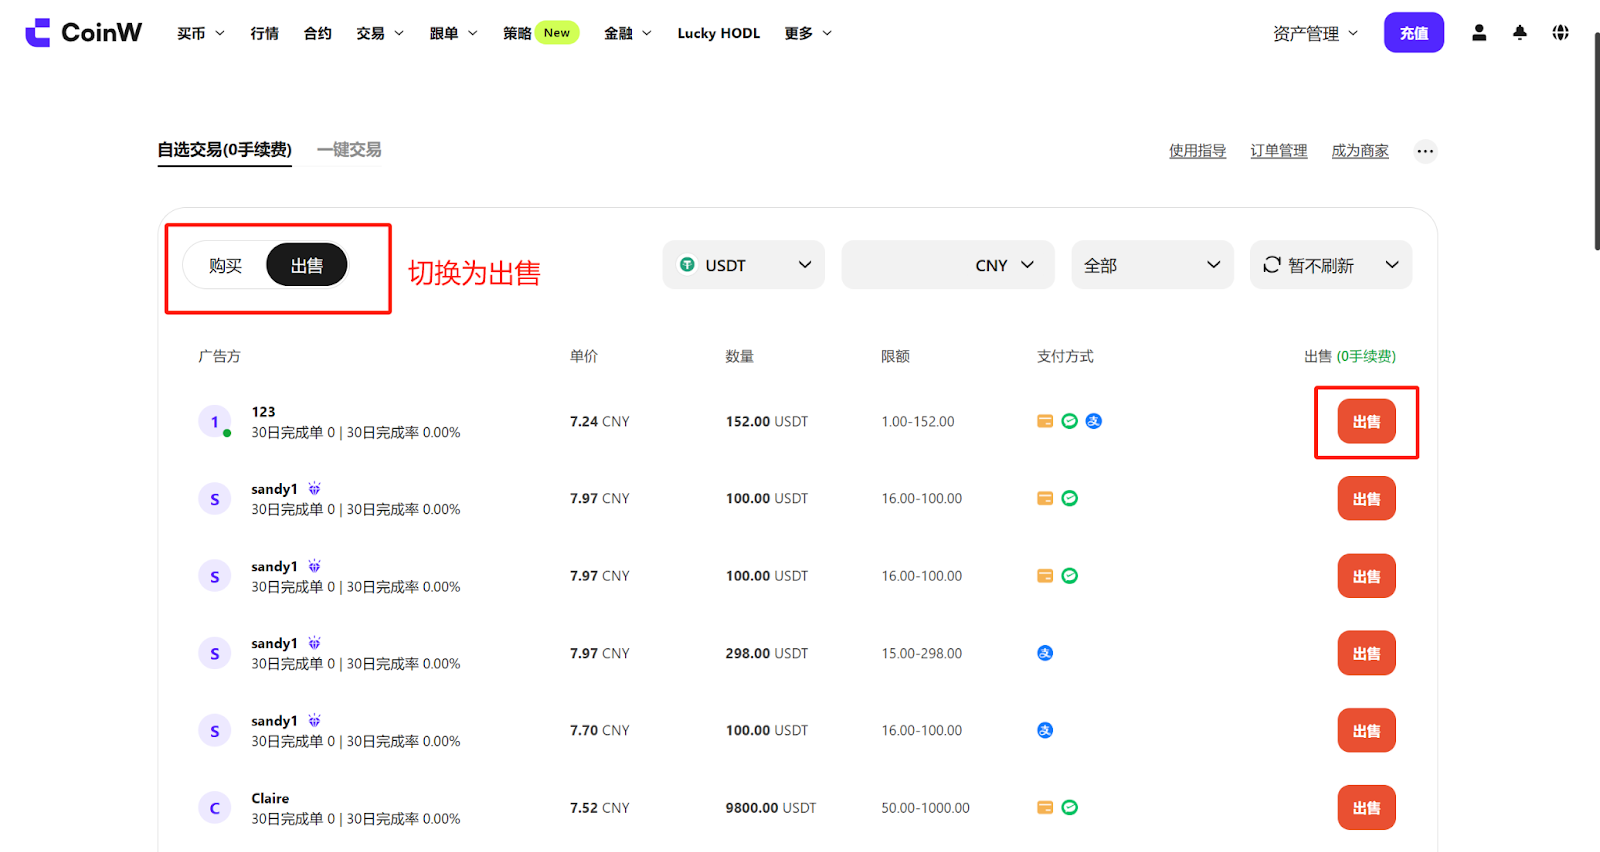Open the 订单管理 link
This screenshot has width=1600, height=852.
tap(1279, 151)
